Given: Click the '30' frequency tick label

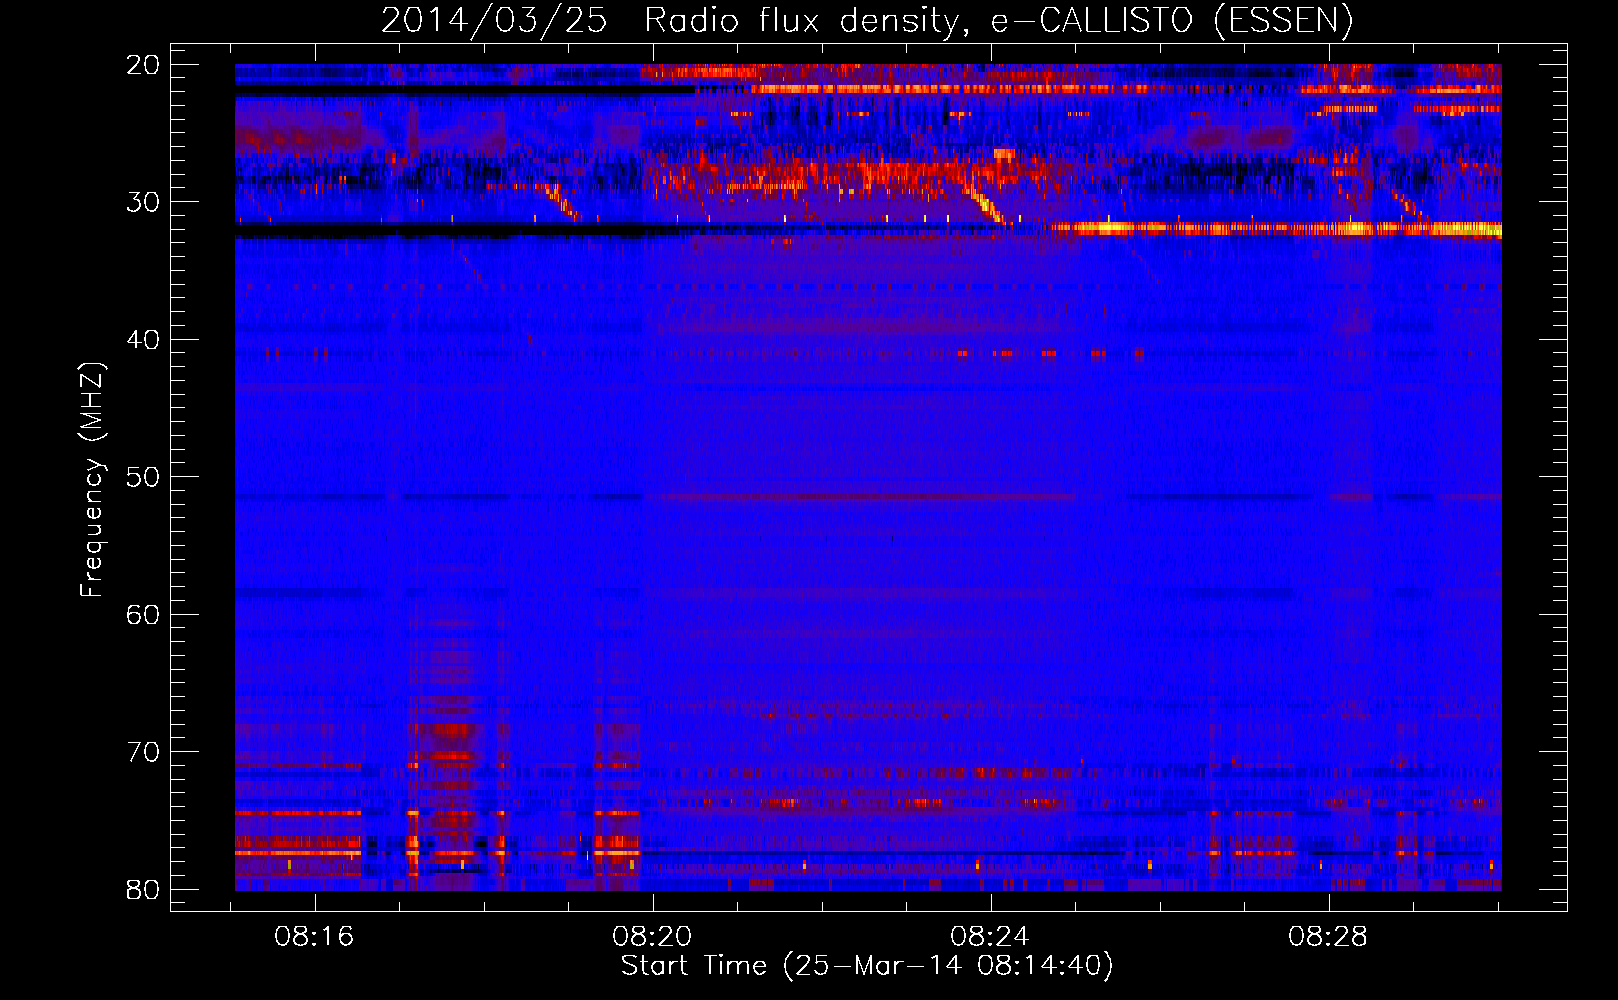Looking at the screenshot, I should point(143,202).
